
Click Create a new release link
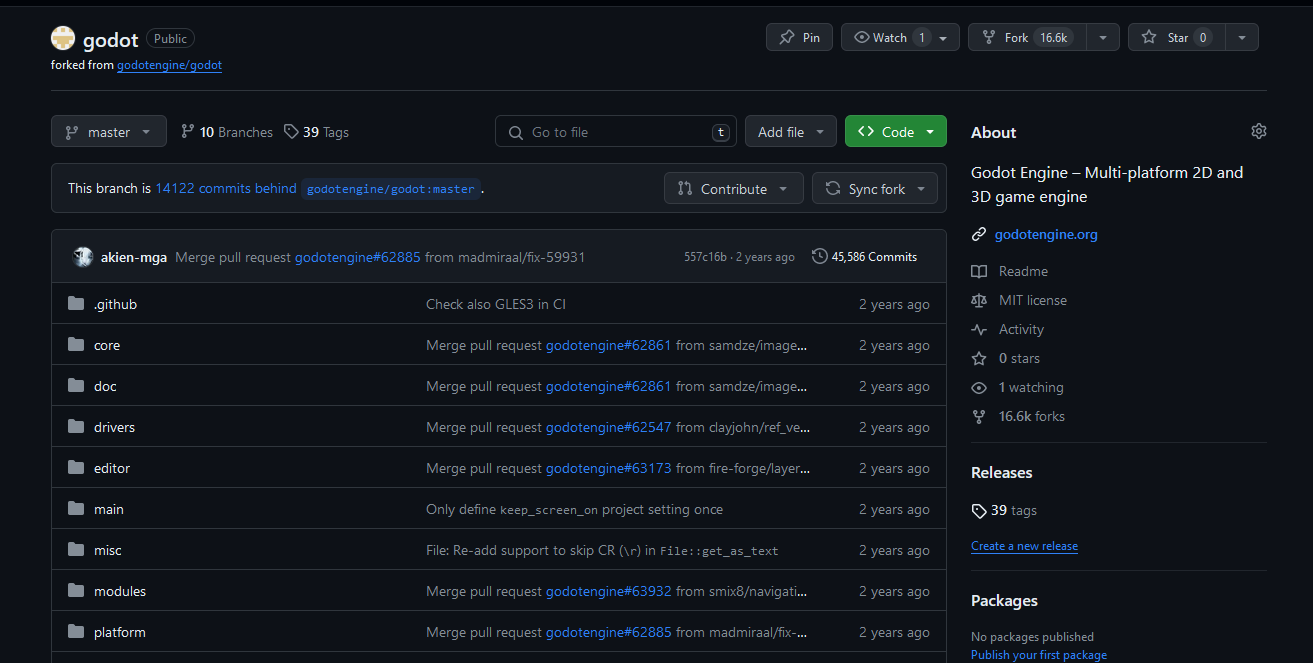(x=1024, y=546)
